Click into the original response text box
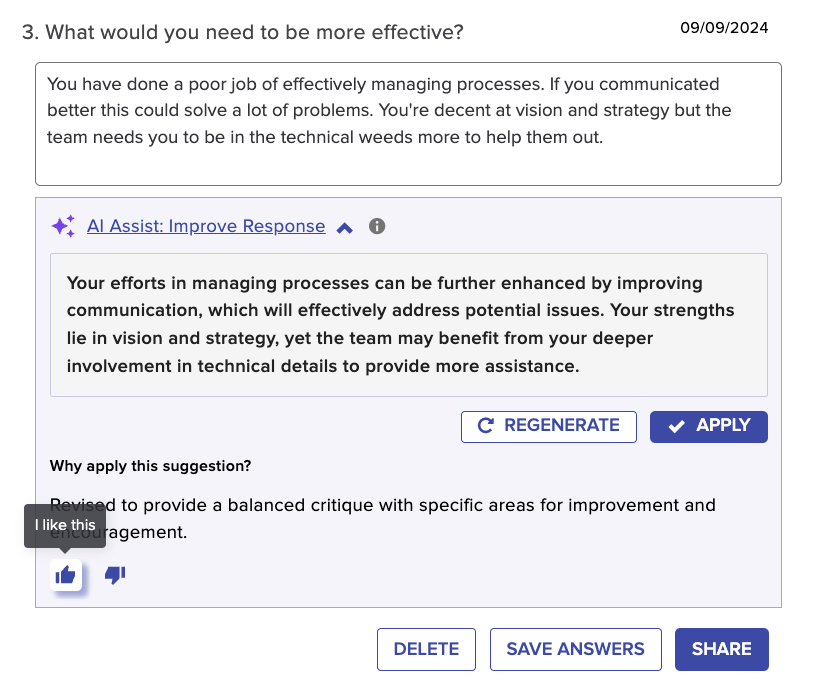The image size is (820, 700). pyautogui.click(x=408, y=124)
